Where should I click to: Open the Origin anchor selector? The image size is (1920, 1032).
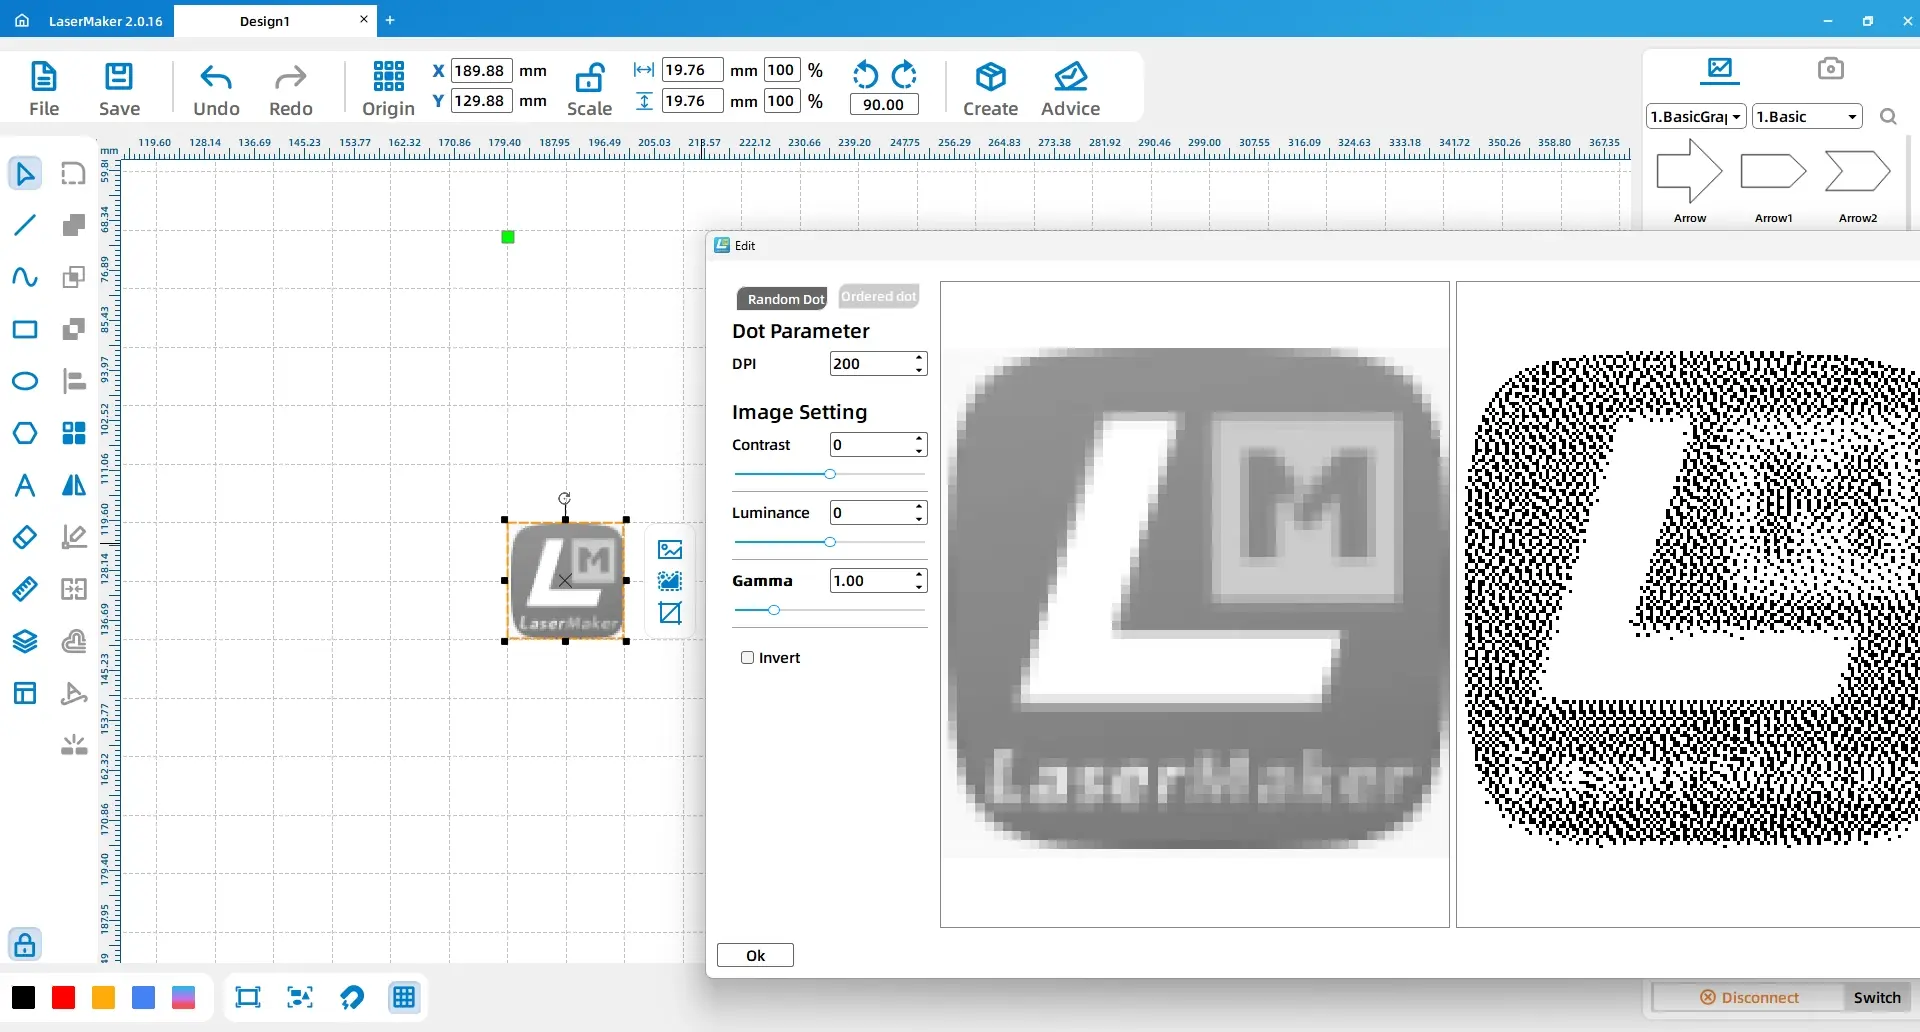click(x=388, y=89)
